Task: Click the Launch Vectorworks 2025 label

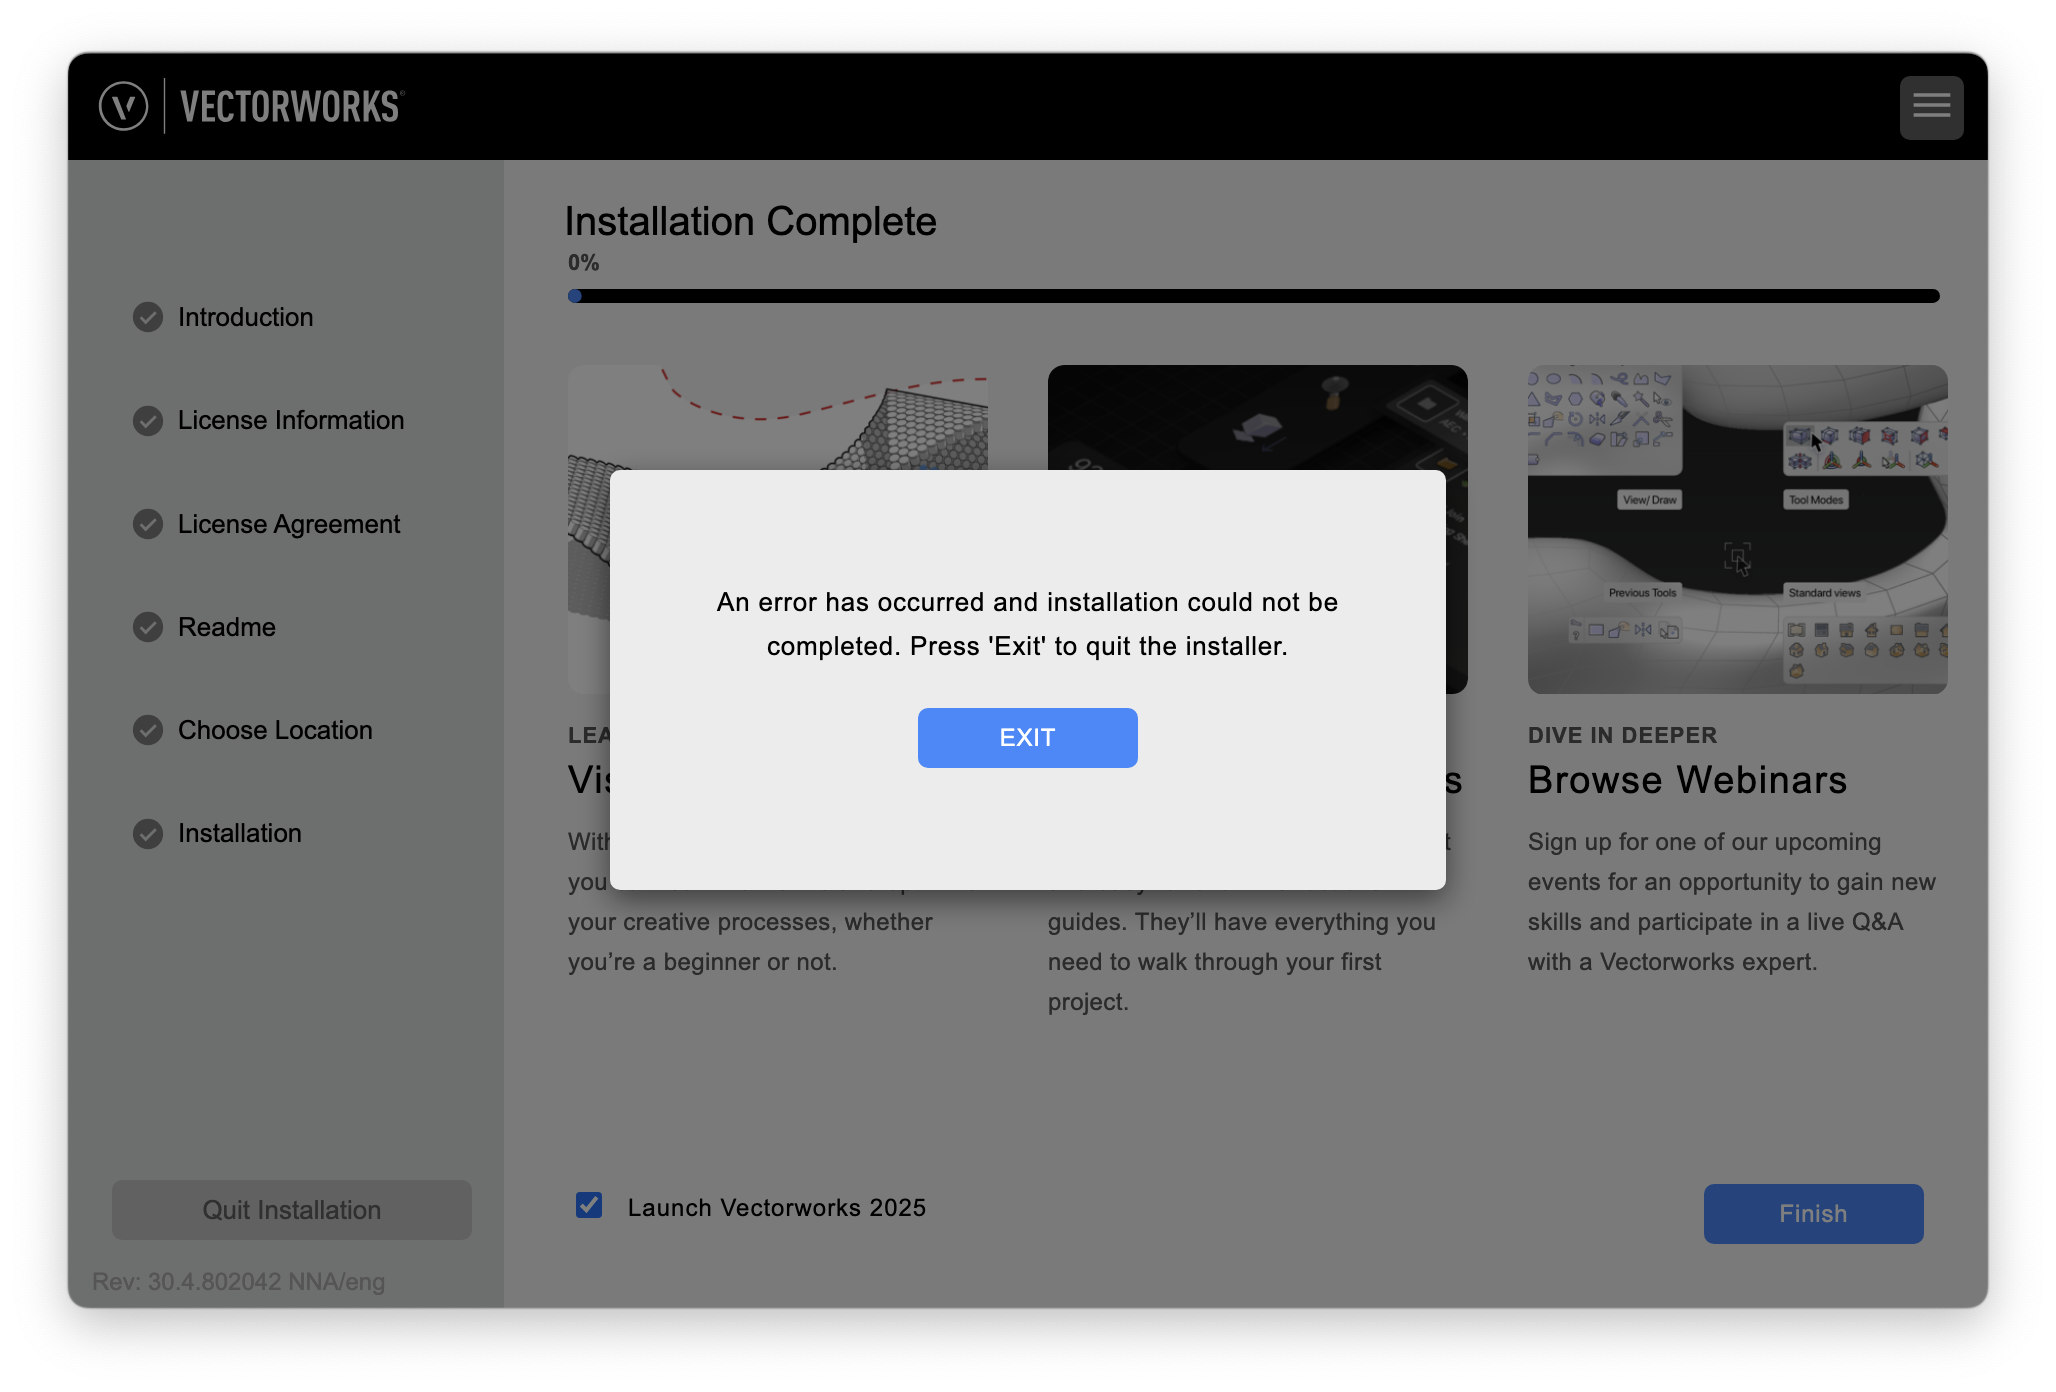Action: [777, 1208]
